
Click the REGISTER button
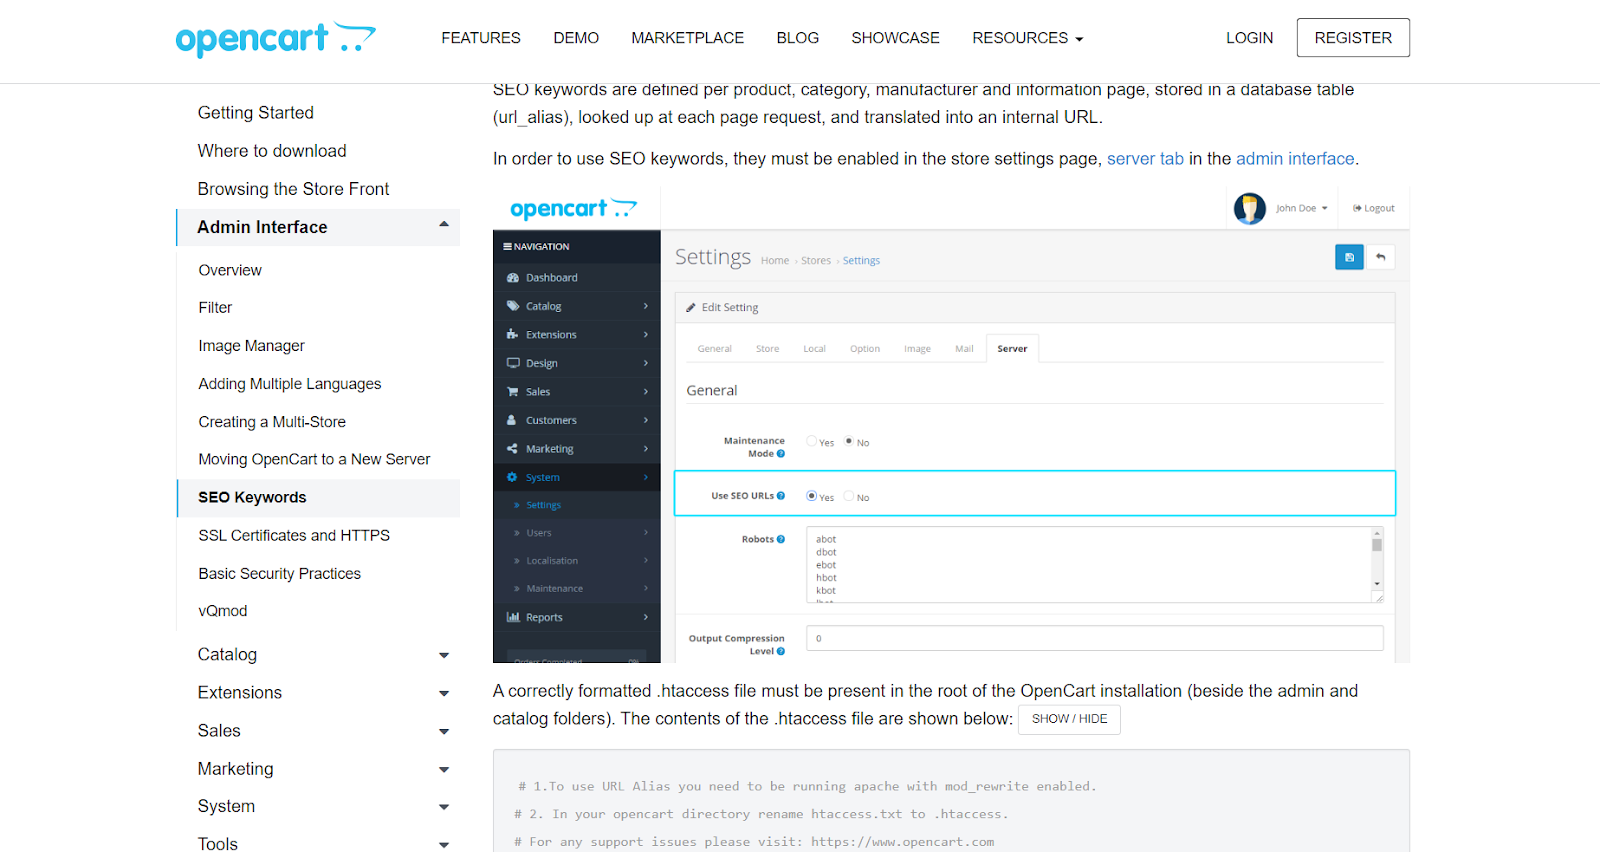1353,38
